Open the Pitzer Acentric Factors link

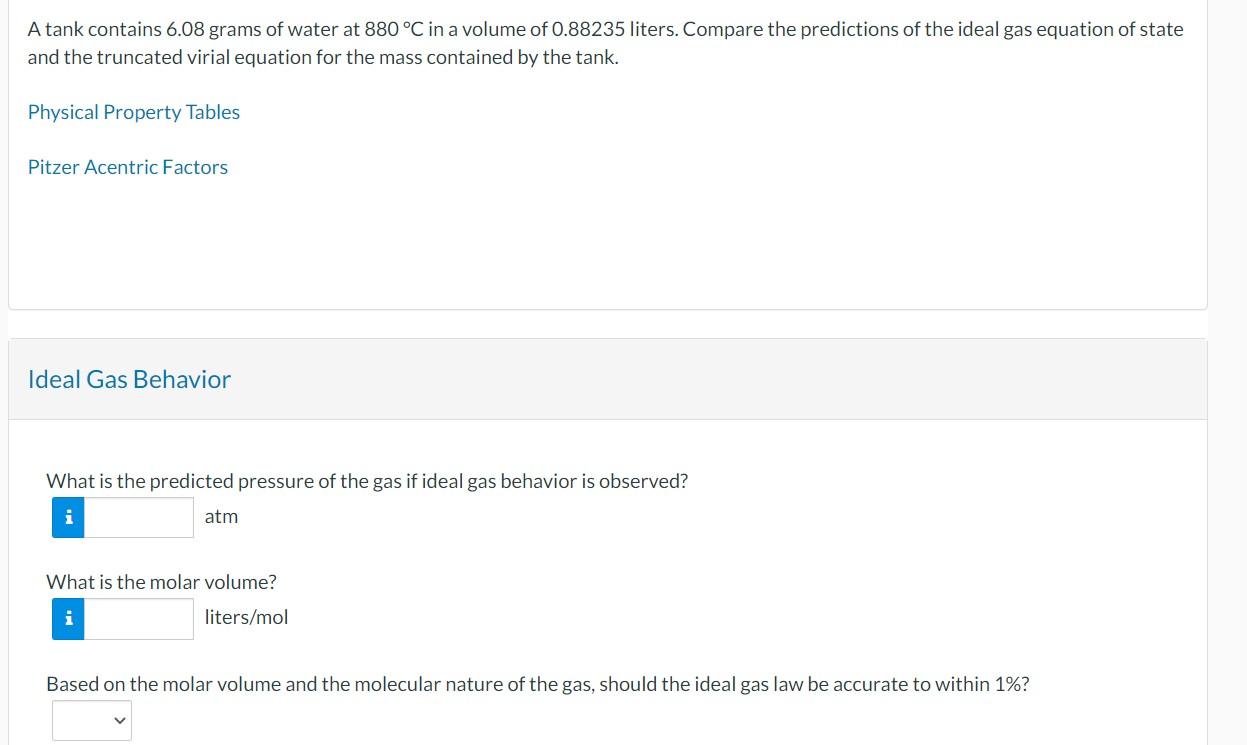pyautogui.click(x=128, y=167)
